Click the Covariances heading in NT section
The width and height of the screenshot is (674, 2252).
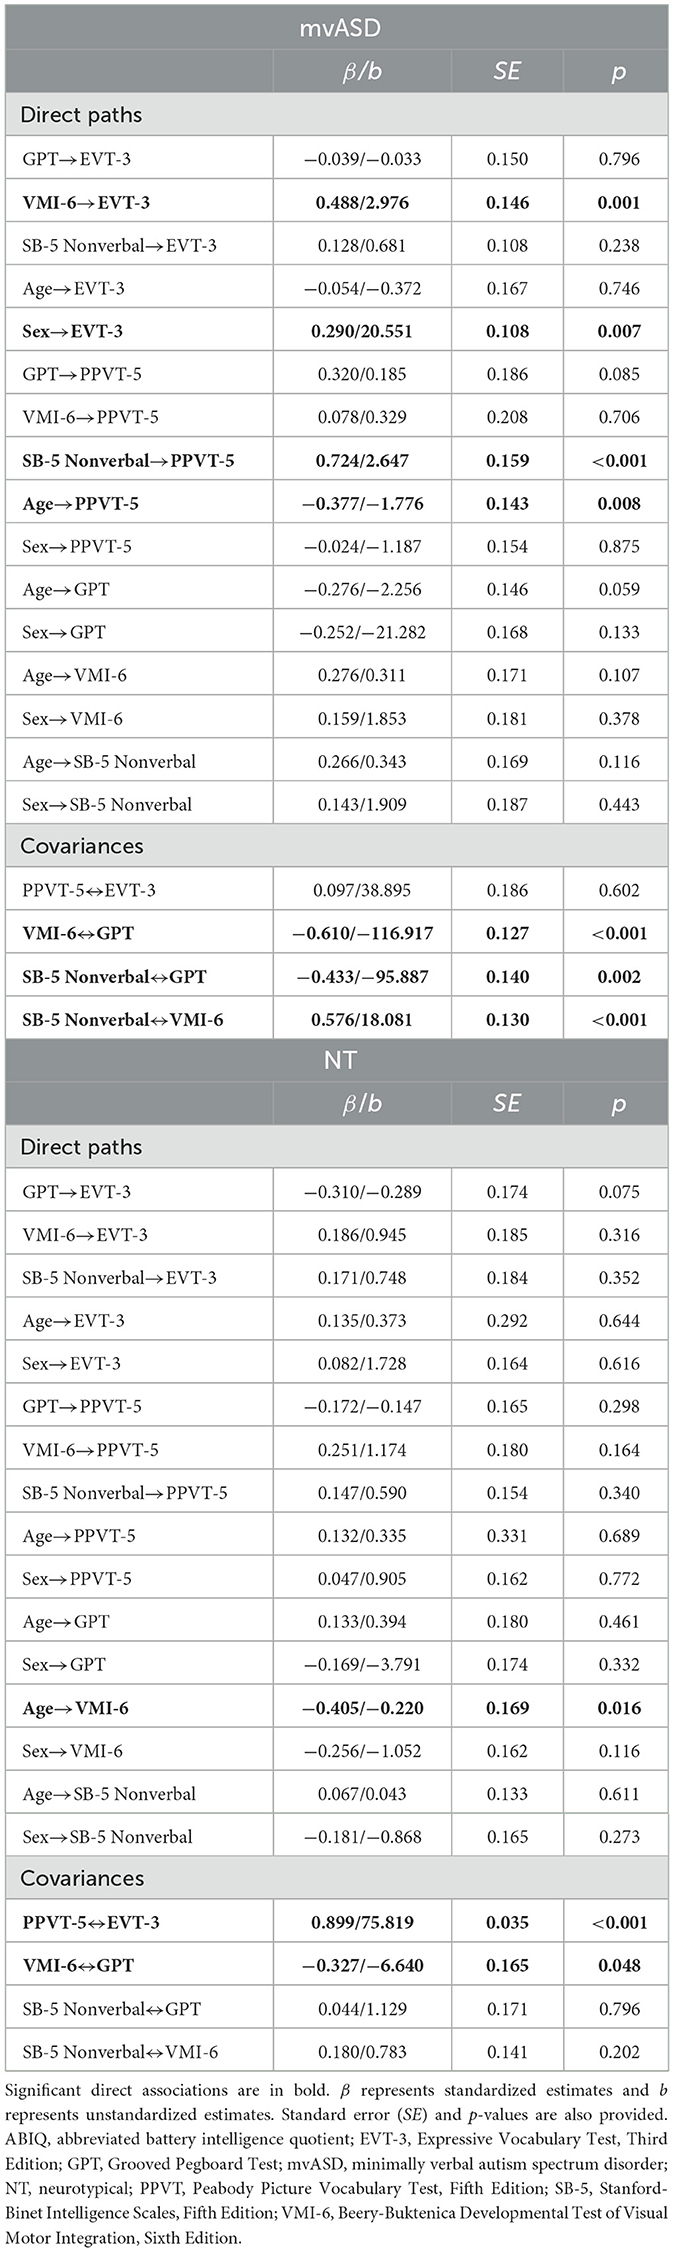point(82,1878)
